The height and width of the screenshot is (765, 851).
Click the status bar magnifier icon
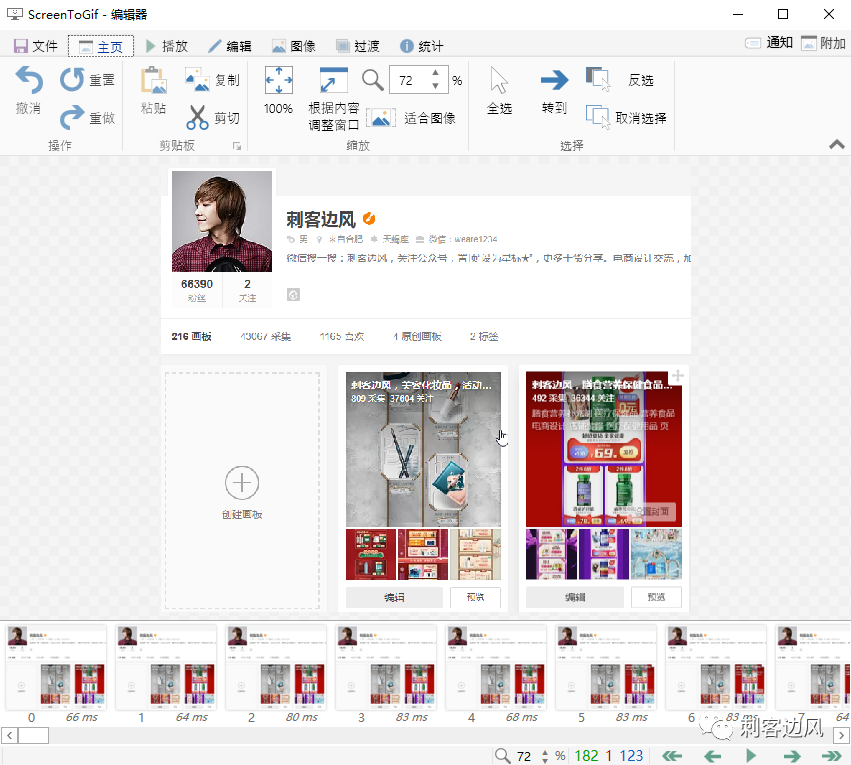click(503, 756)
